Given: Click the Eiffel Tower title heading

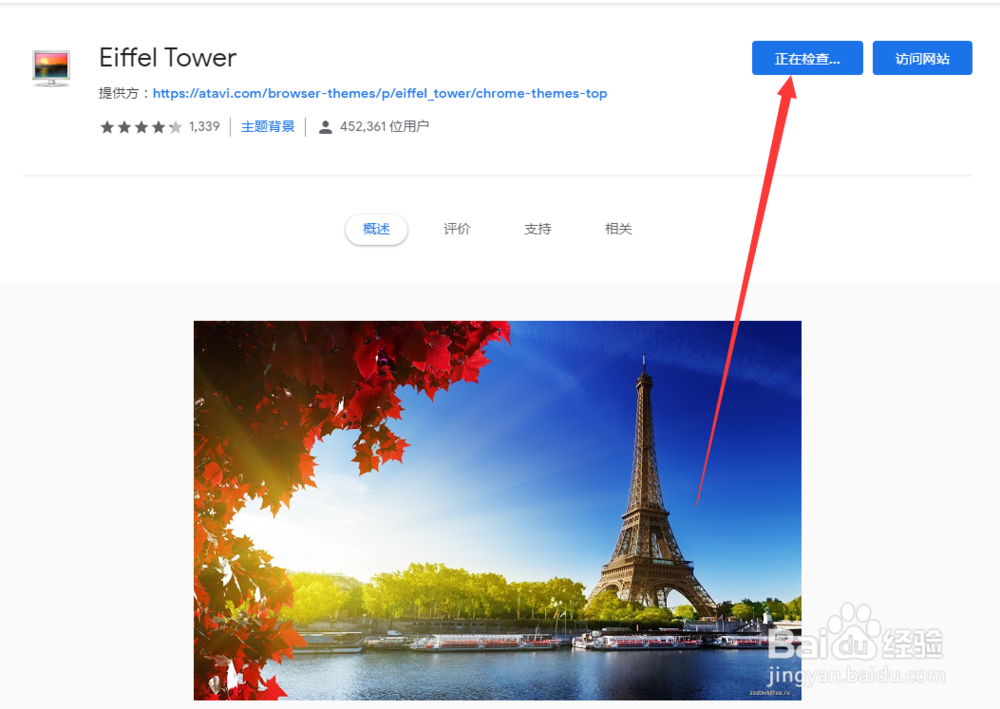Looking at the screenshot, I should click(x=168, y=58).
